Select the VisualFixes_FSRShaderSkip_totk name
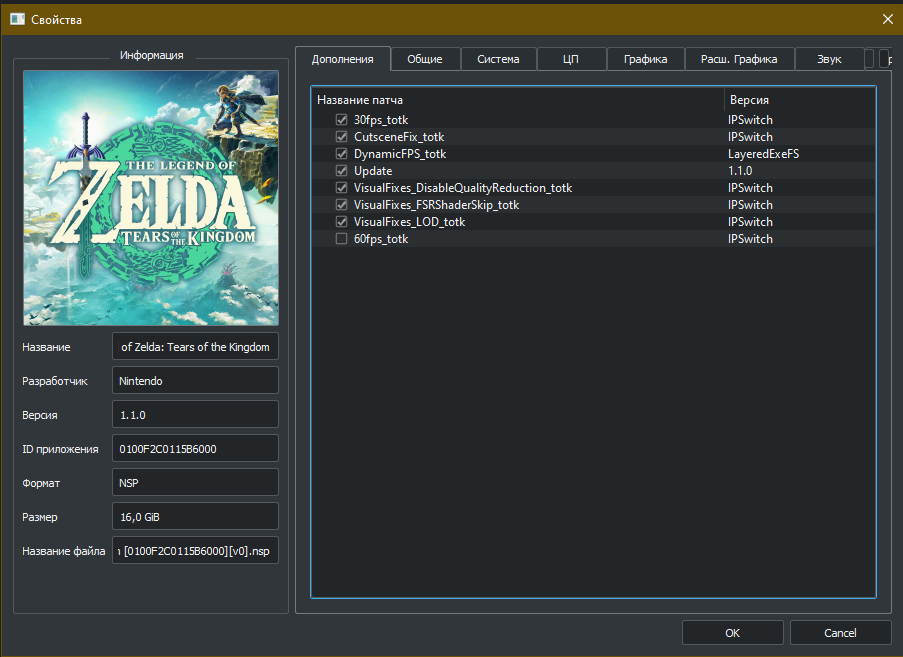The width and height of the screenshot is (903, 657). coord(437,205)
